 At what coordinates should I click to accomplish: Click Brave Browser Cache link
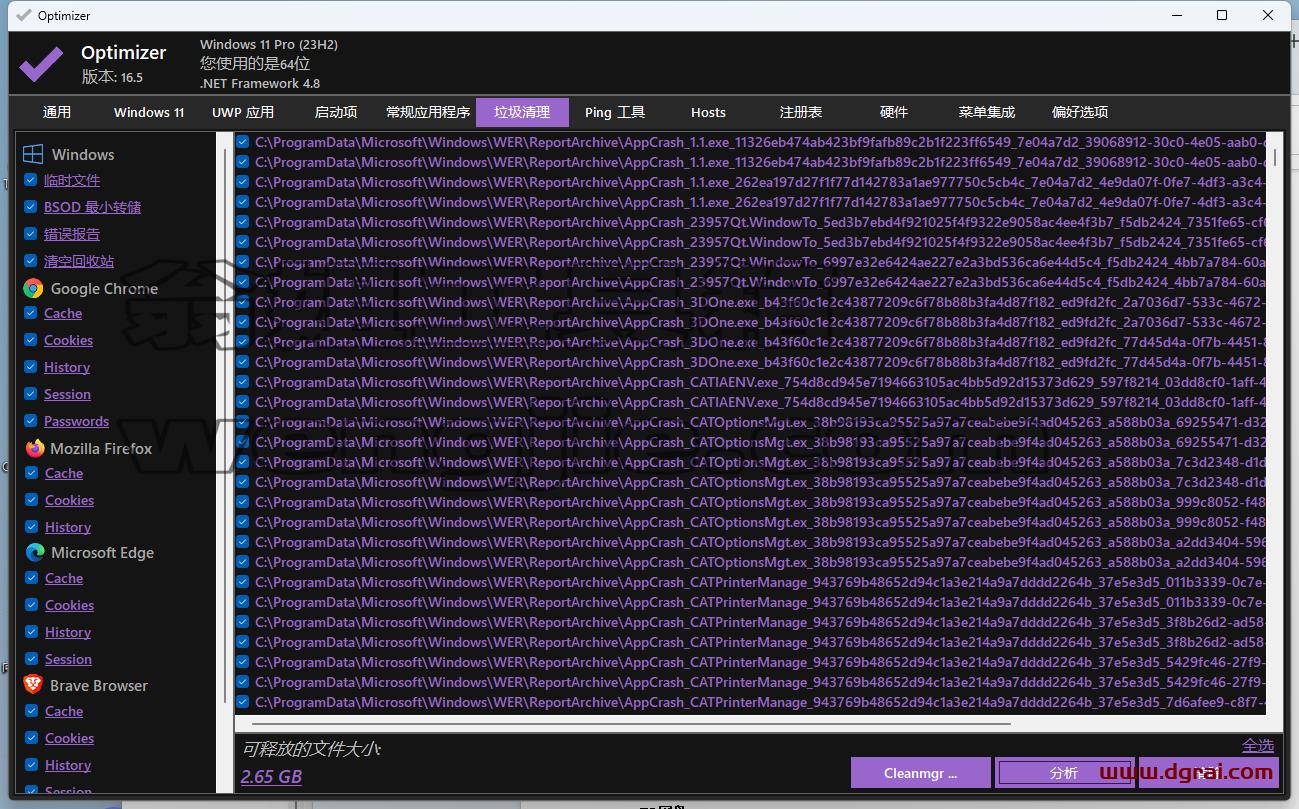click(x=64, y=711)
